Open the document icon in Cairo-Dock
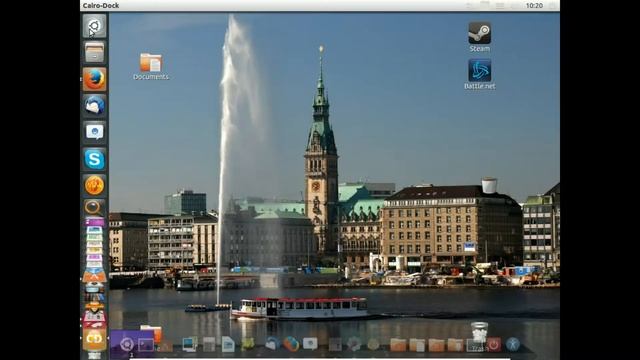The height and width of the screenshot is (360, 640). pyautogui.click(x=228, y=344)
